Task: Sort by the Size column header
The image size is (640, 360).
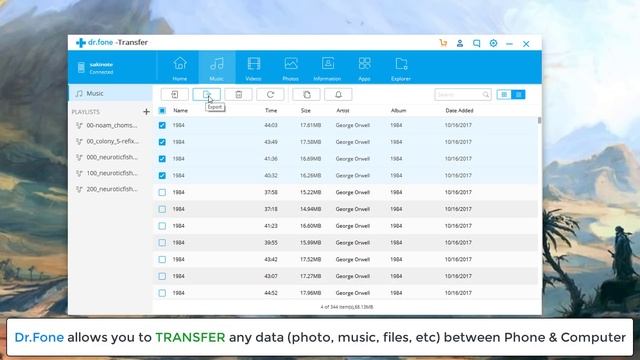Action: (306, 111)
